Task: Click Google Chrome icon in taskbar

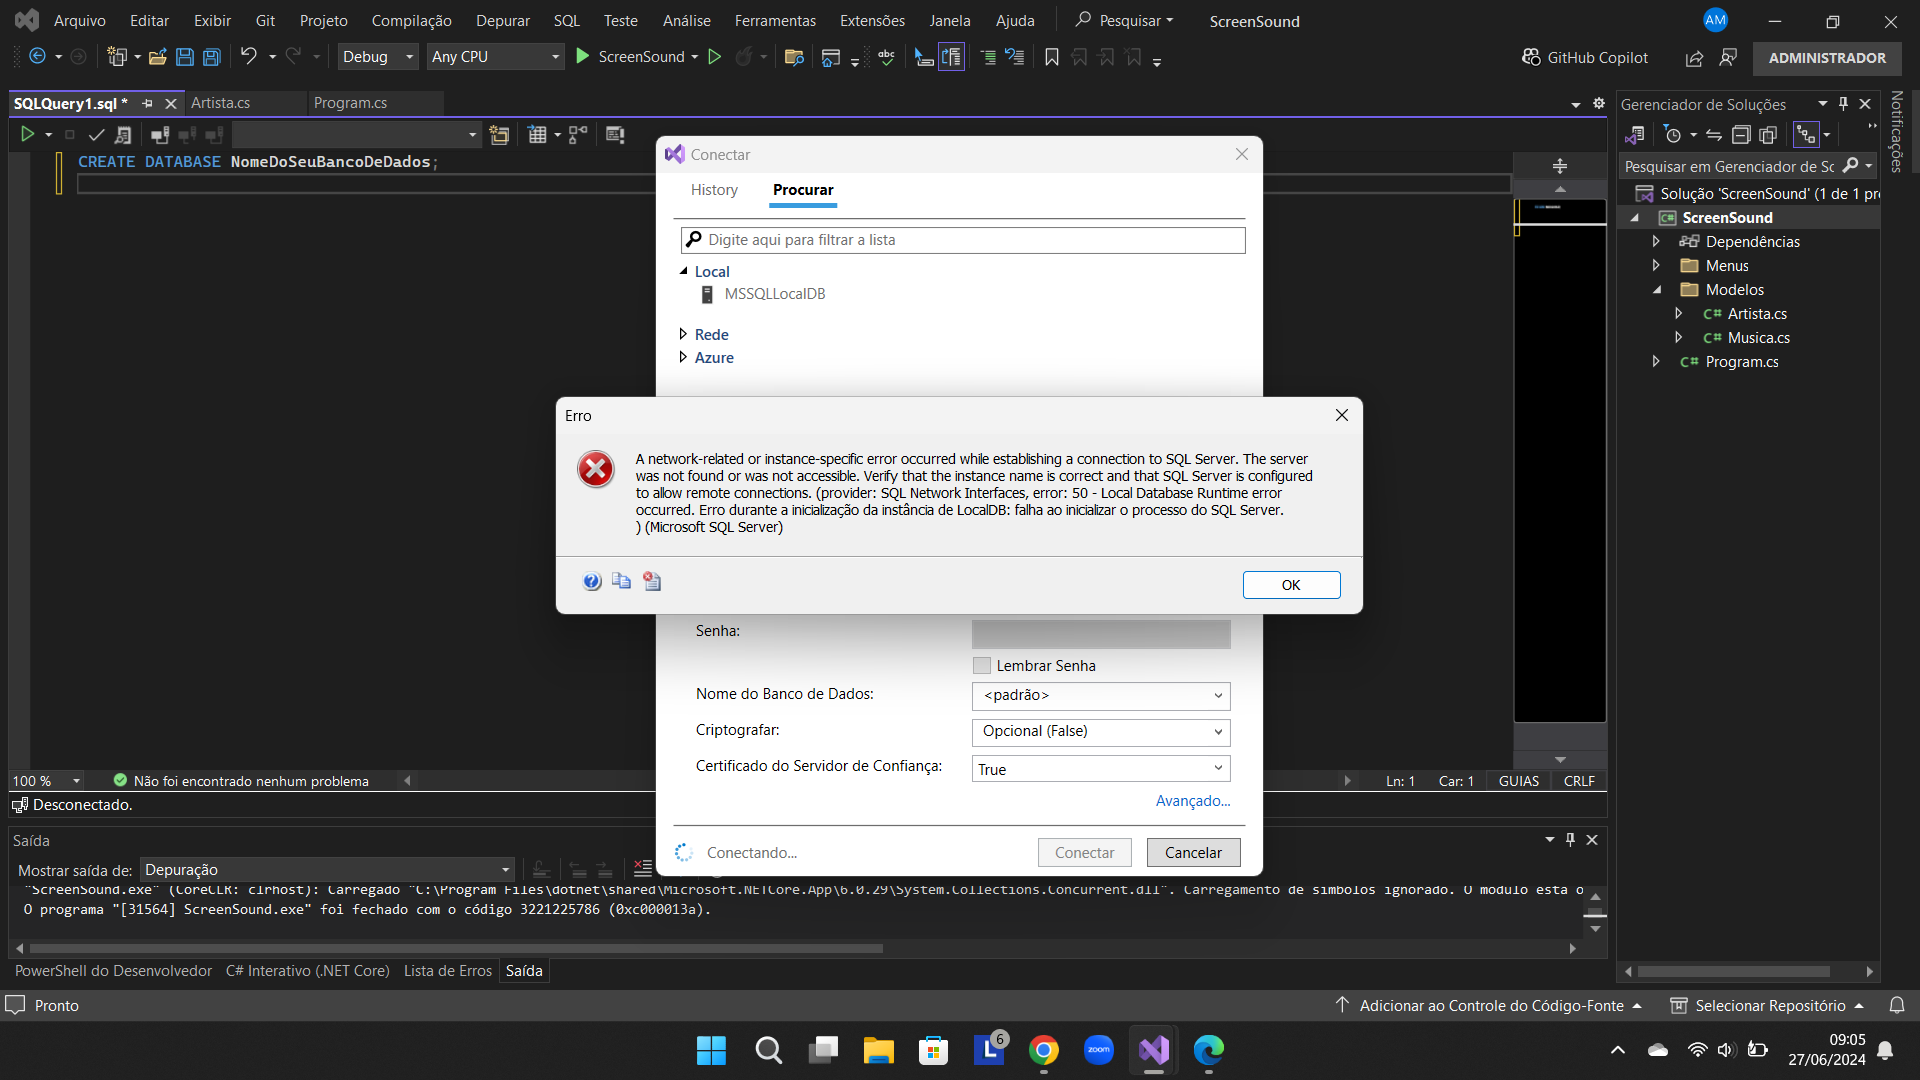Action: tap(1044, 1050)
